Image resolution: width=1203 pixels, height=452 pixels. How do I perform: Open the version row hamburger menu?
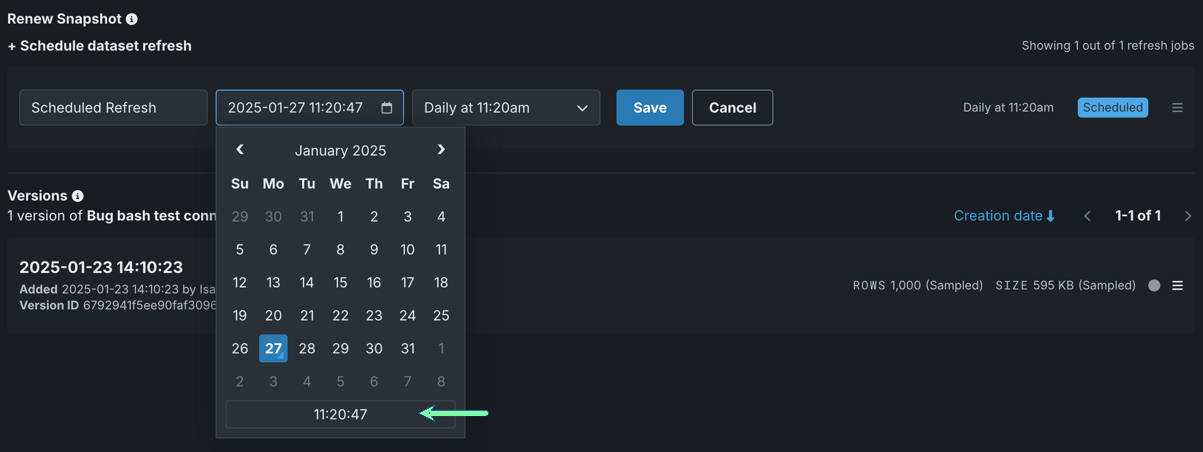pos(1177,286)
